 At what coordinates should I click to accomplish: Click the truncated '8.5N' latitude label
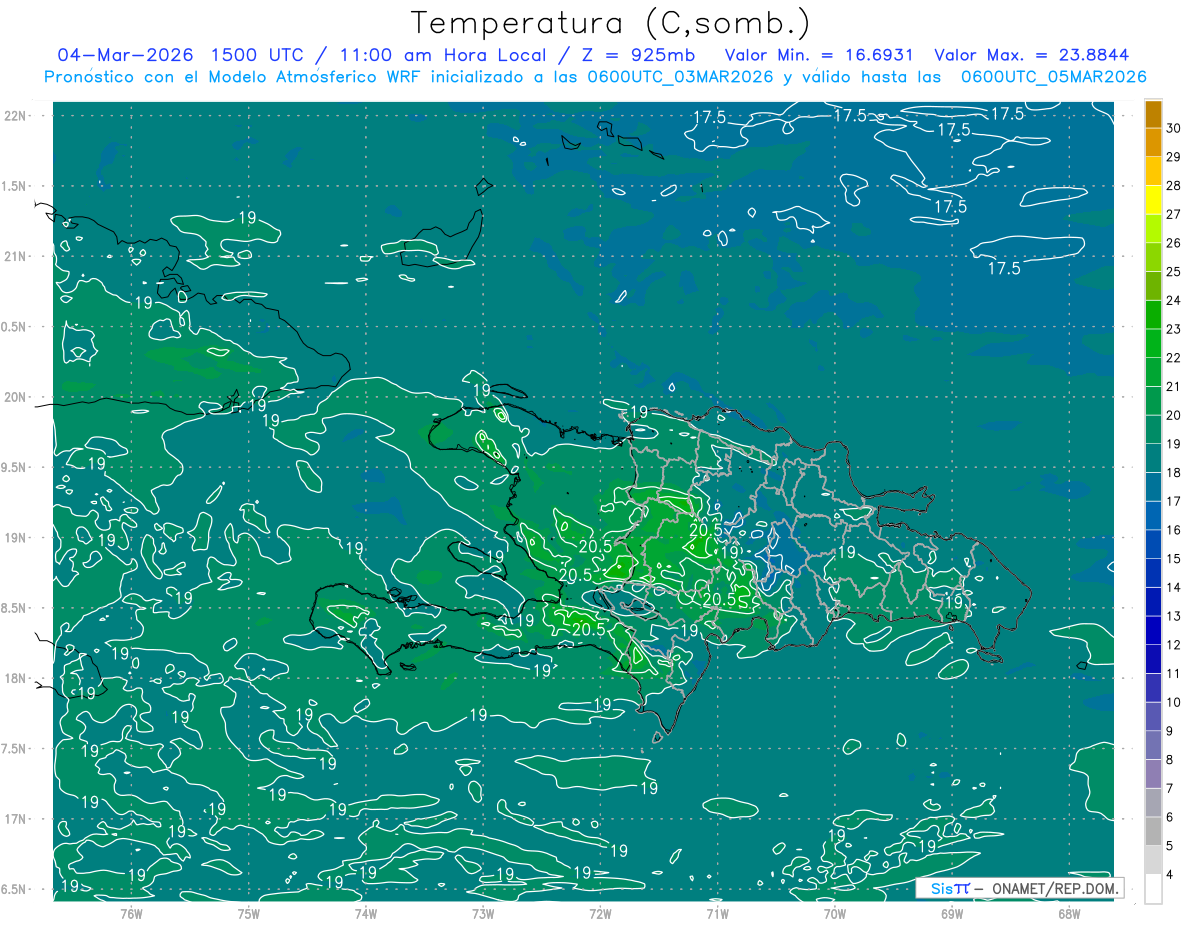[x=13, y=608]
